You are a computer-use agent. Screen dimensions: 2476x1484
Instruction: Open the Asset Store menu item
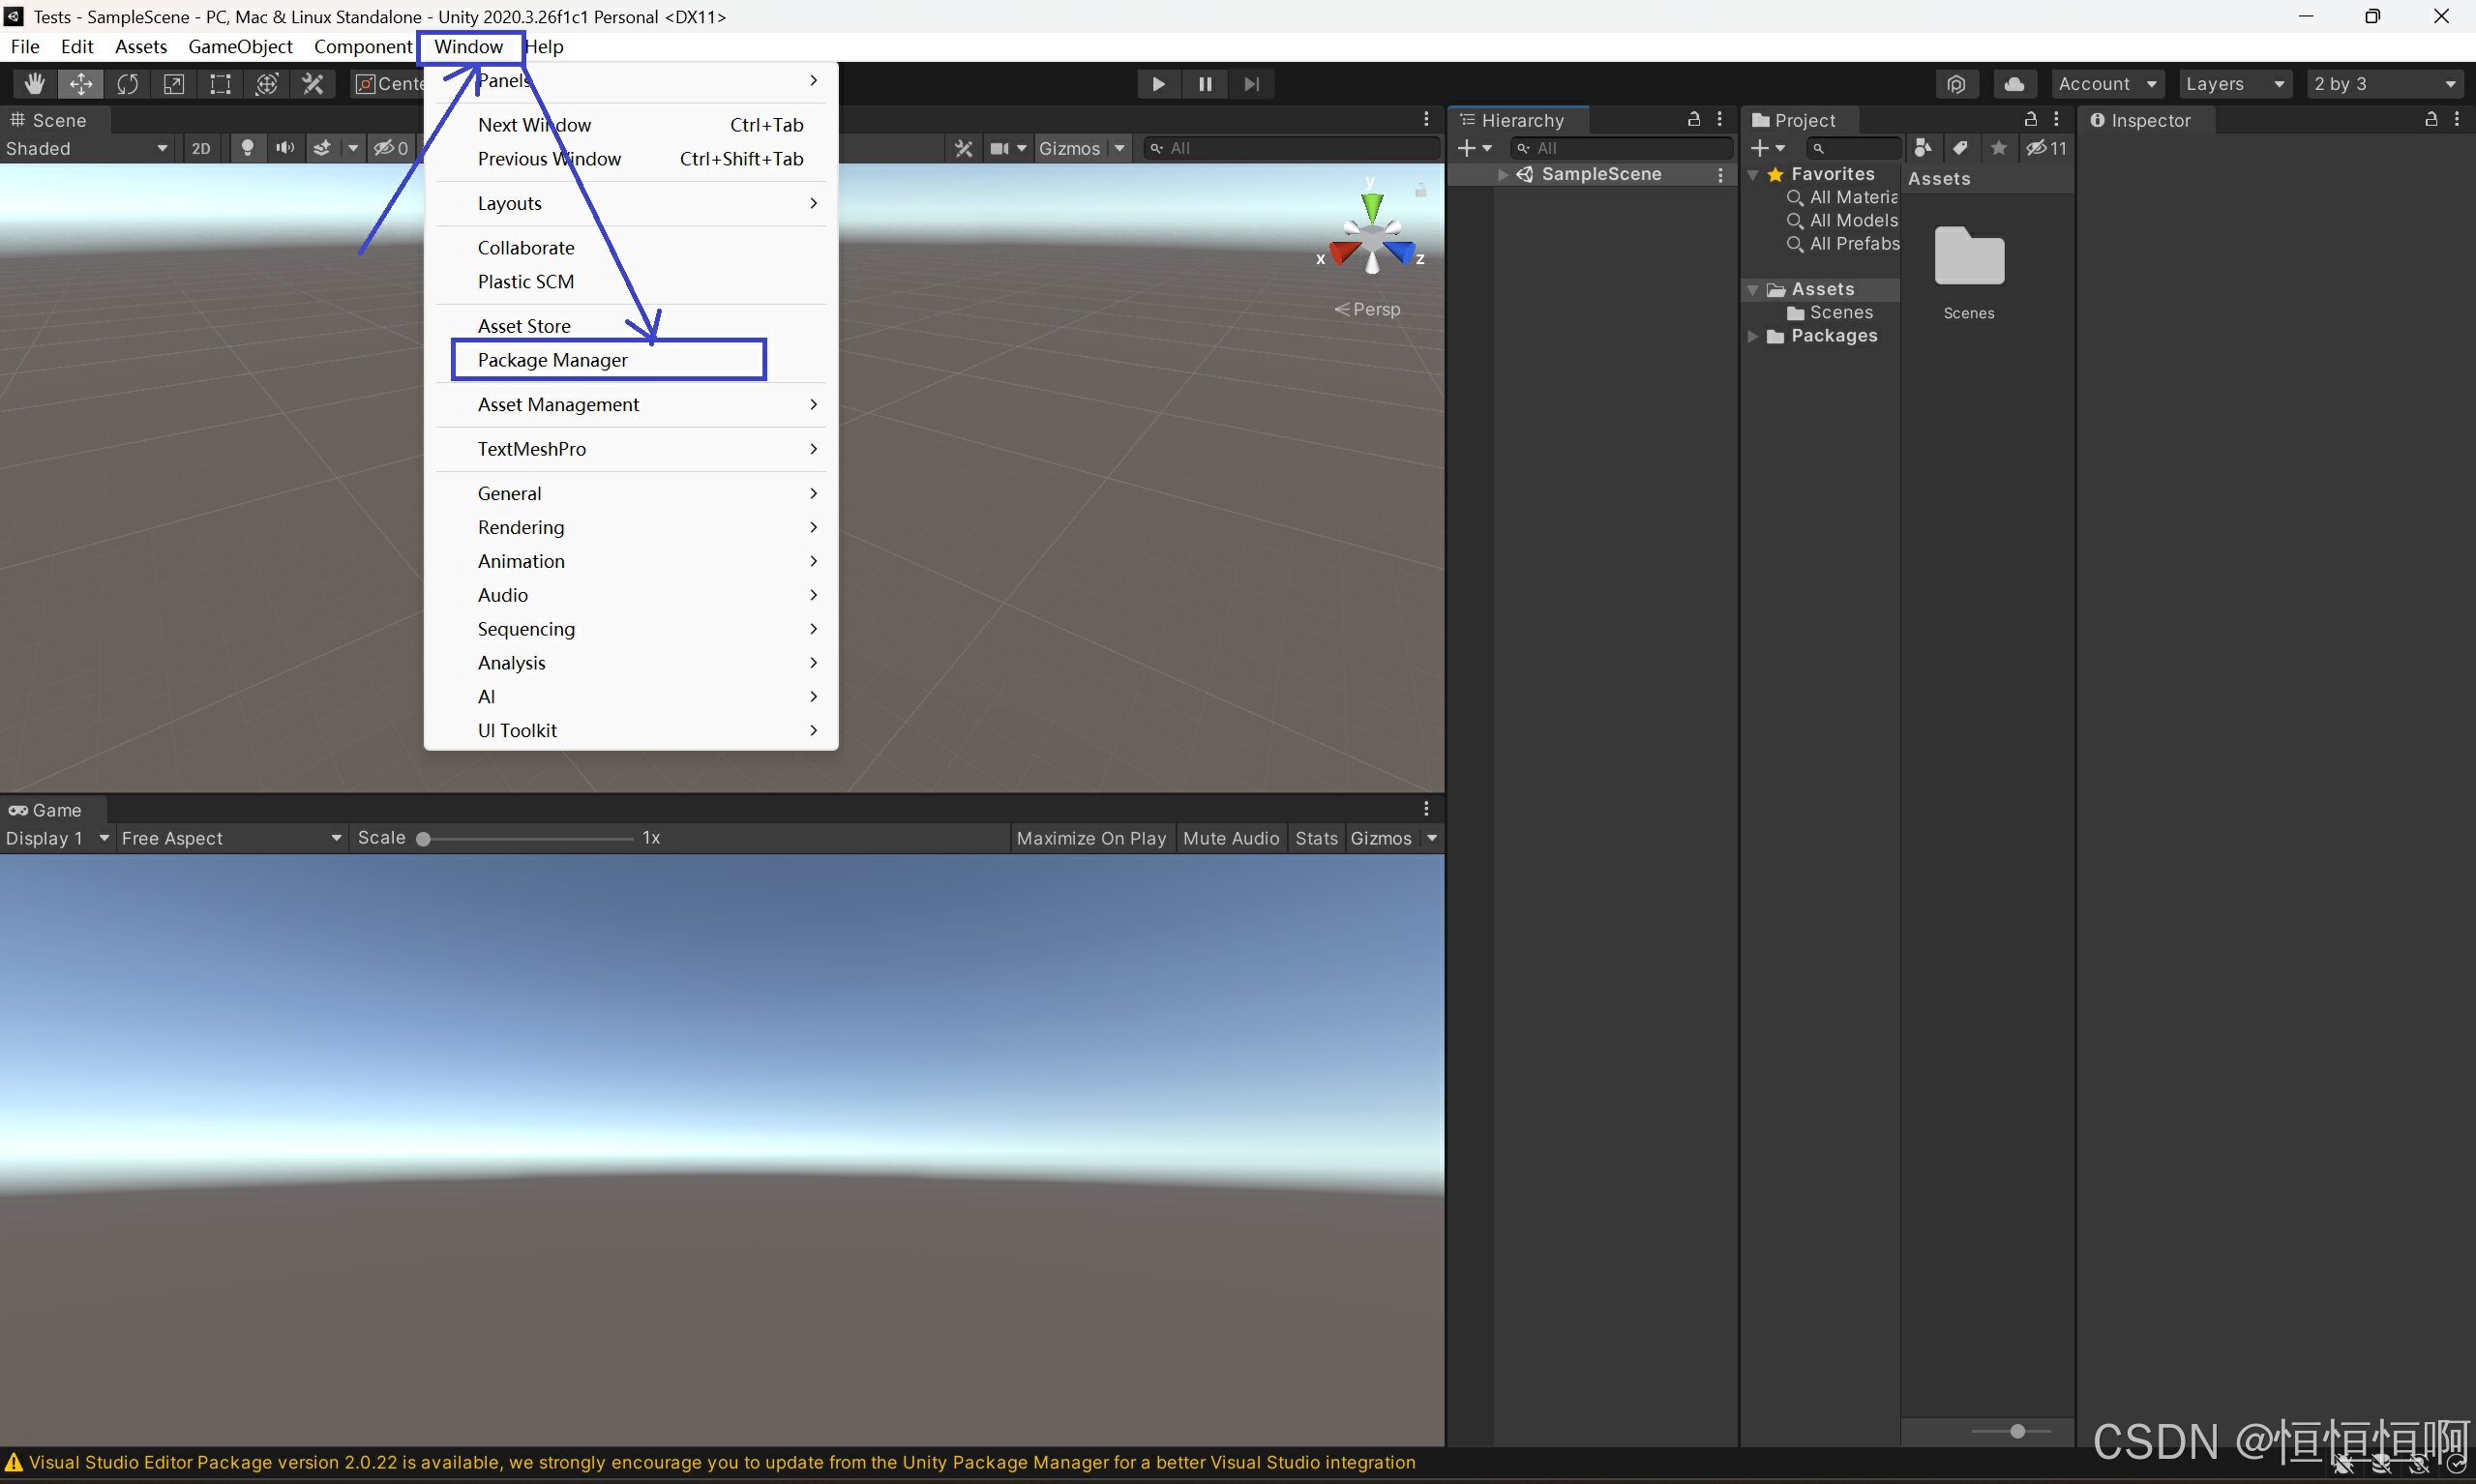pos(524,326)
